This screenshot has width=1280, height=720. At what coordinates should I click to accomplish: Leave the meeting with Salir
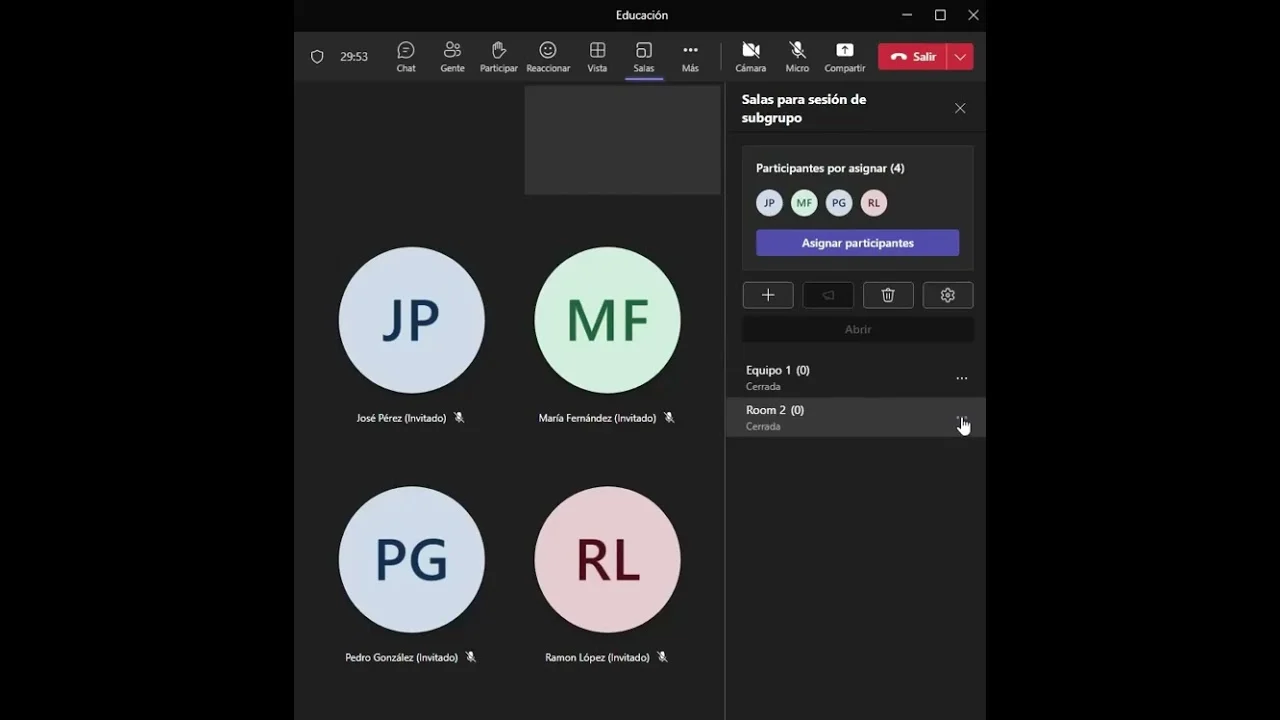(913, 57)
